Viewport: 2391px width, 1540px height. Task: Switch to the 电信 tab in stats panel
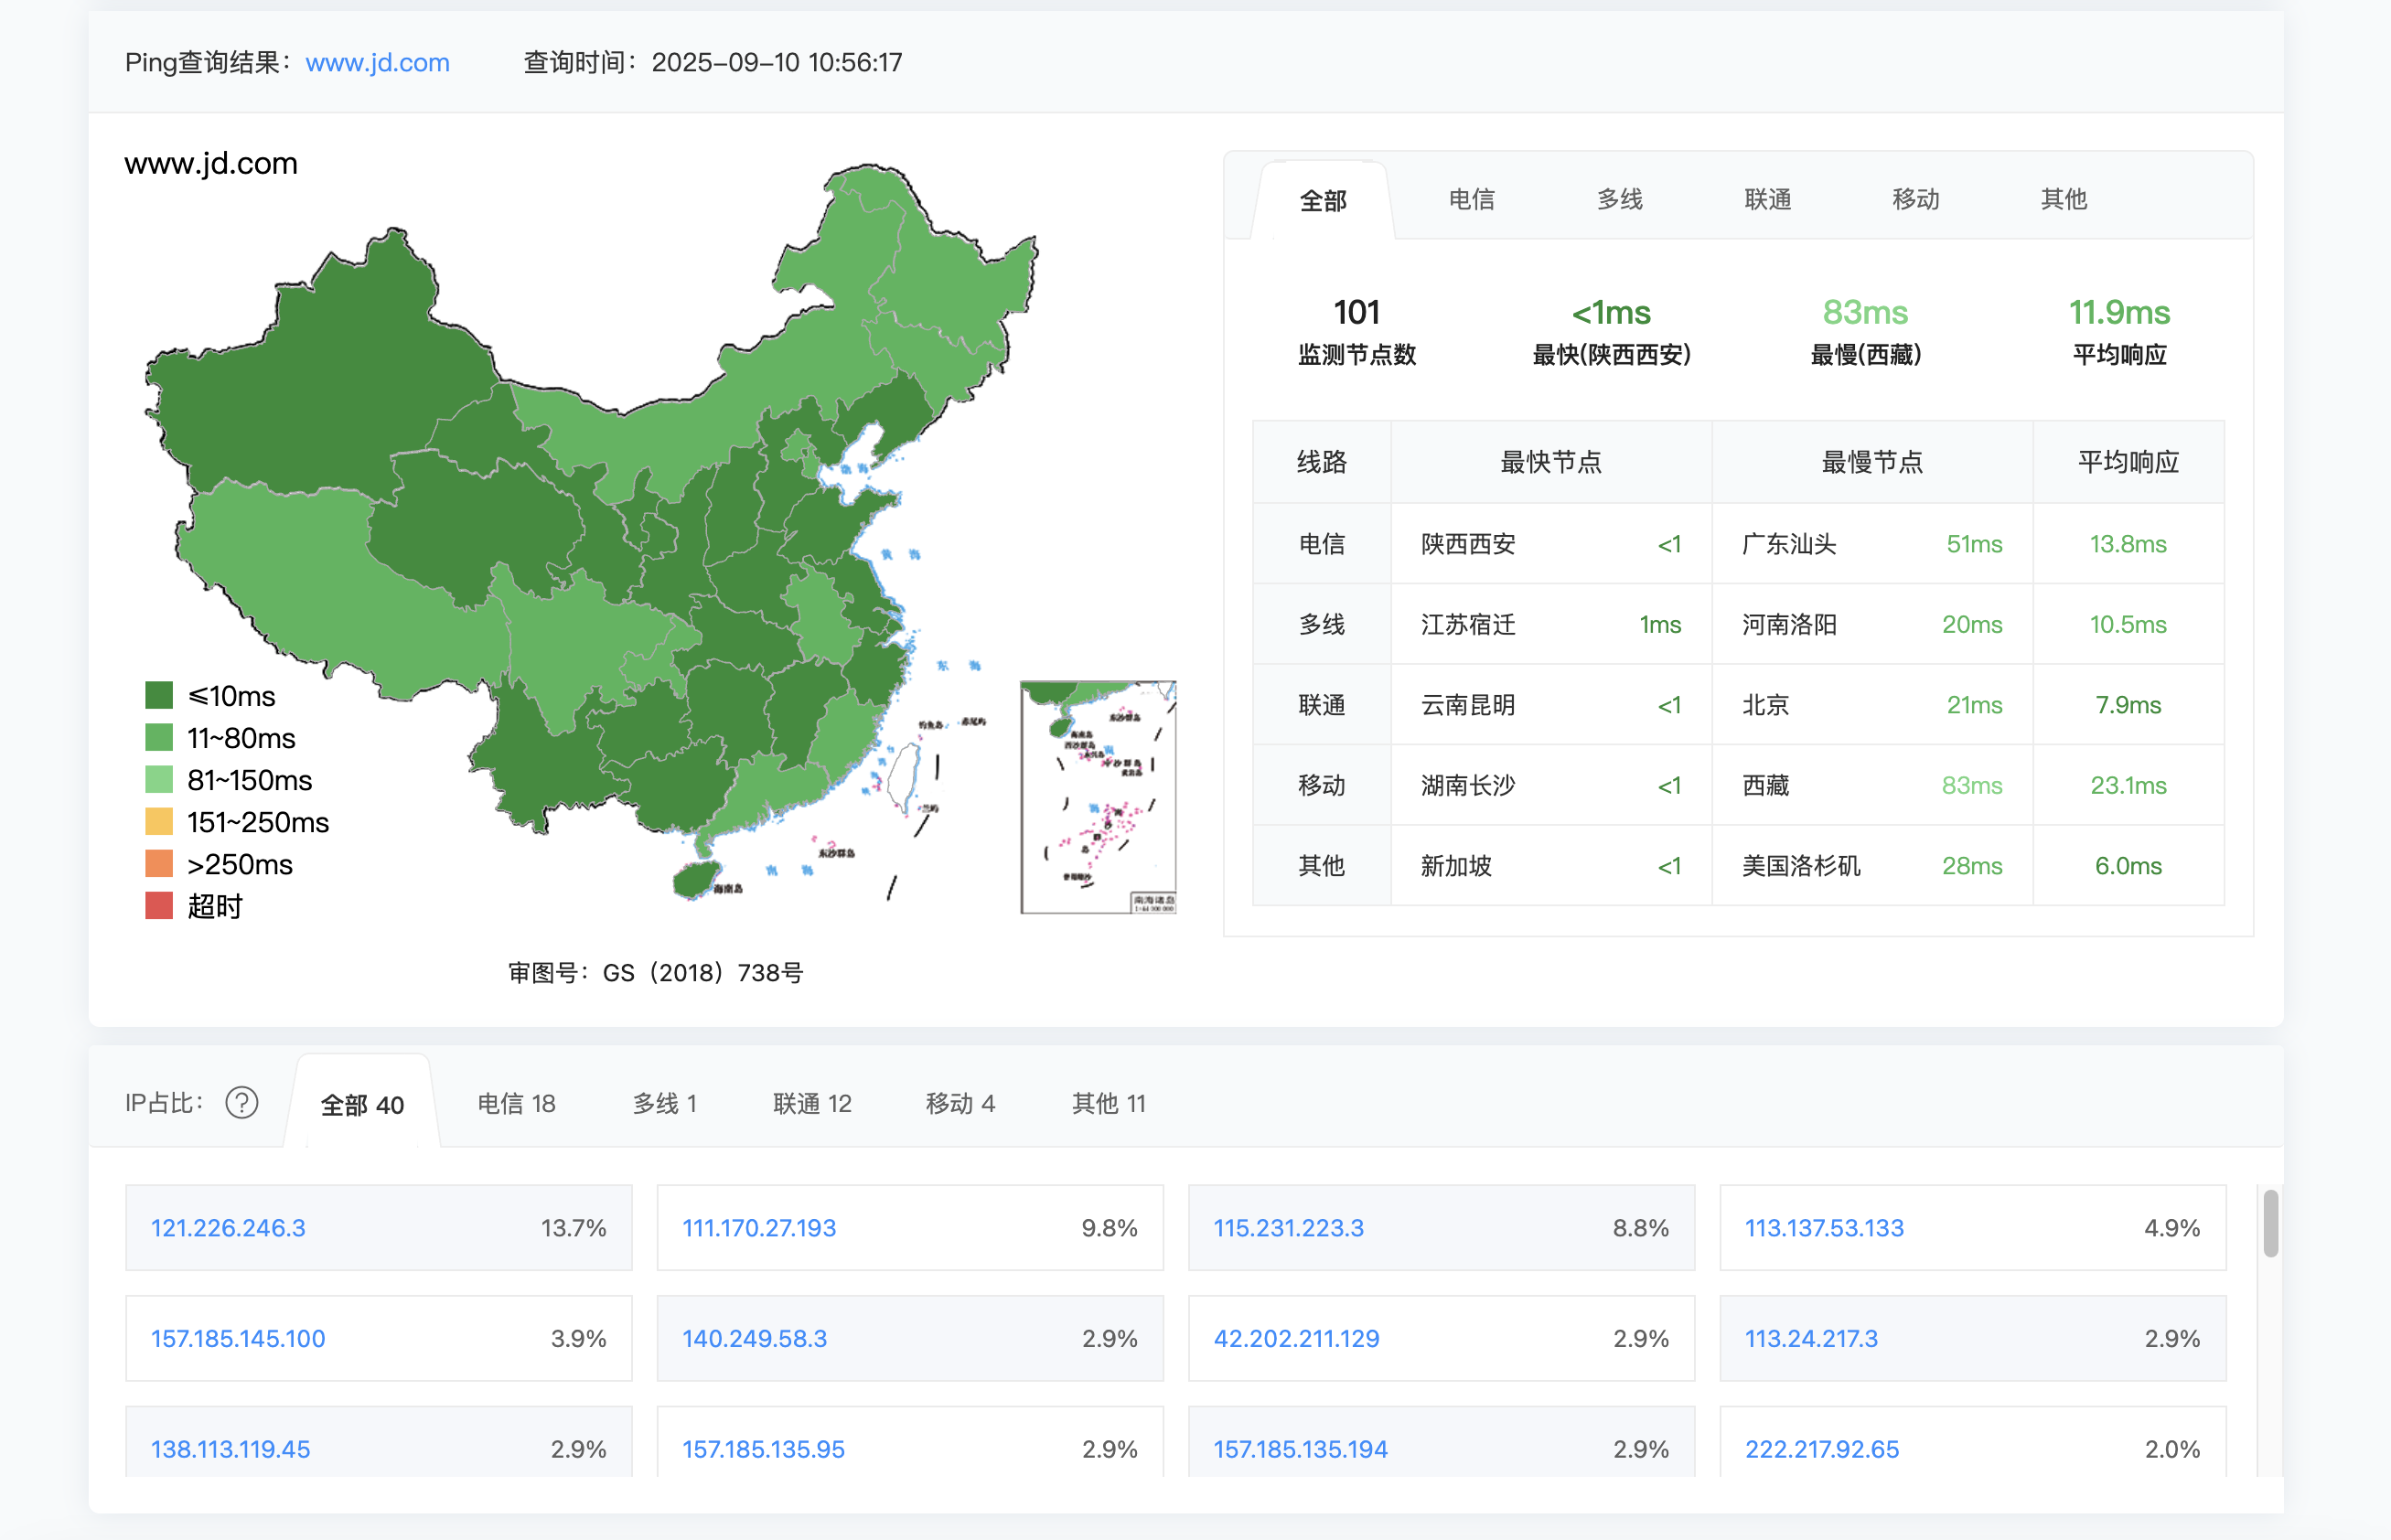(1471, 199)
